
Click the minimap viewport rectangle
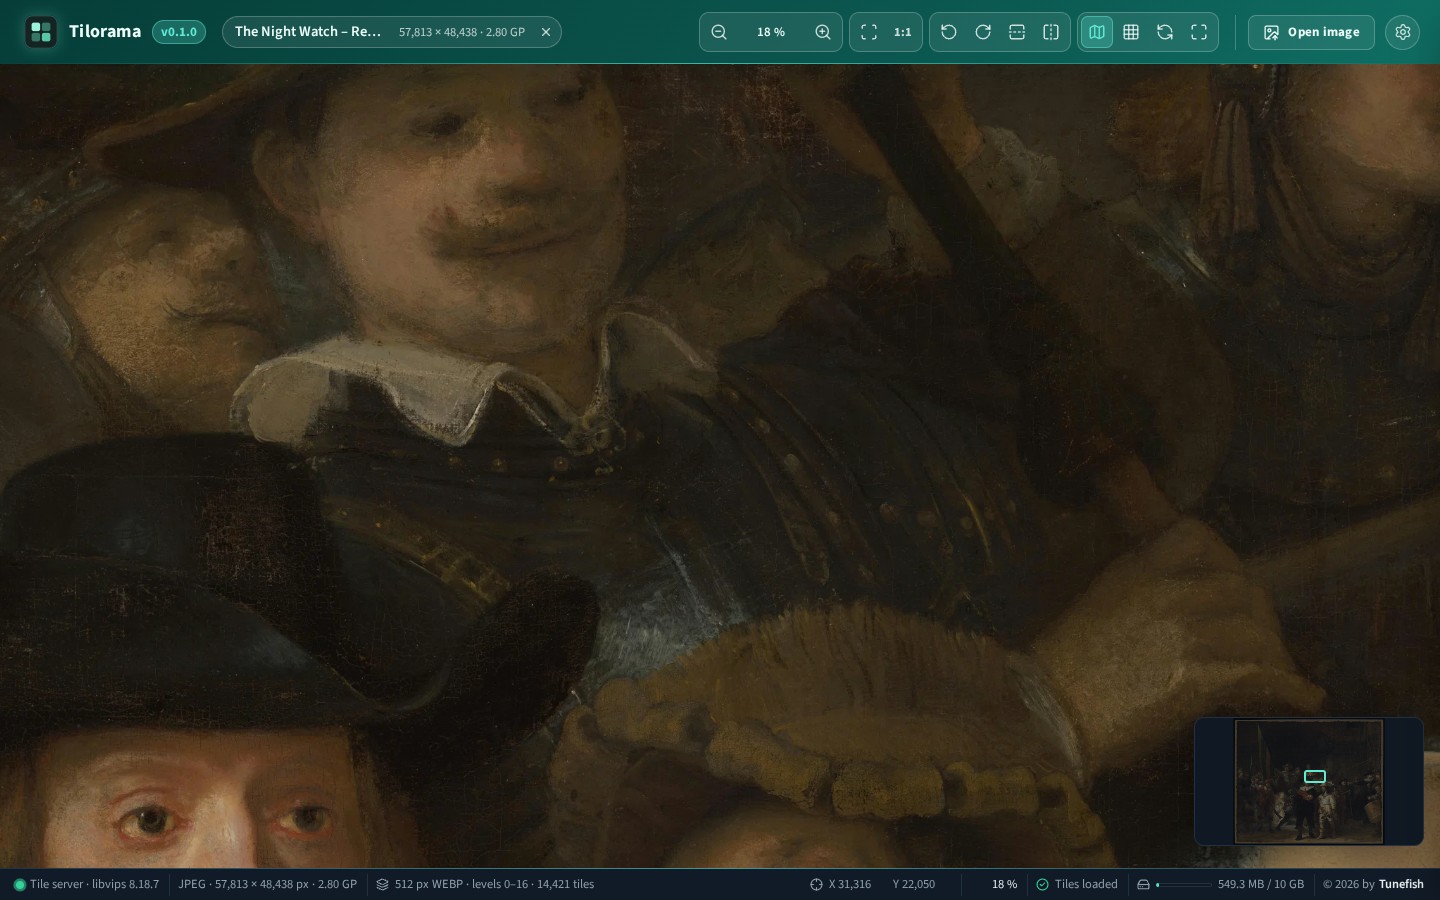coord(1315,776)
